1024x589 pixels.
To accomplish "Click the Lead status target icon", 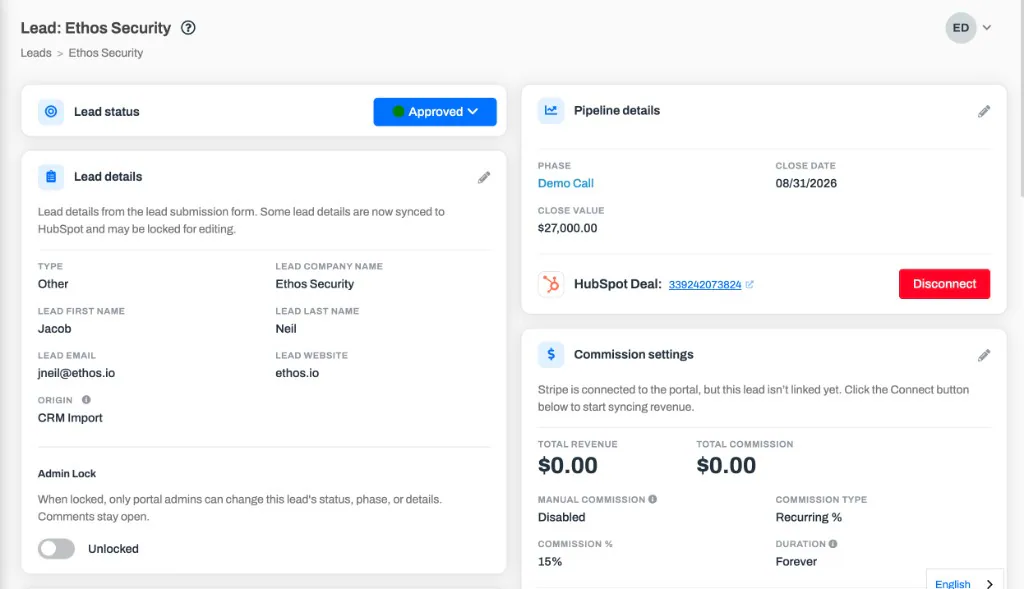I will [x=51, y=112].
